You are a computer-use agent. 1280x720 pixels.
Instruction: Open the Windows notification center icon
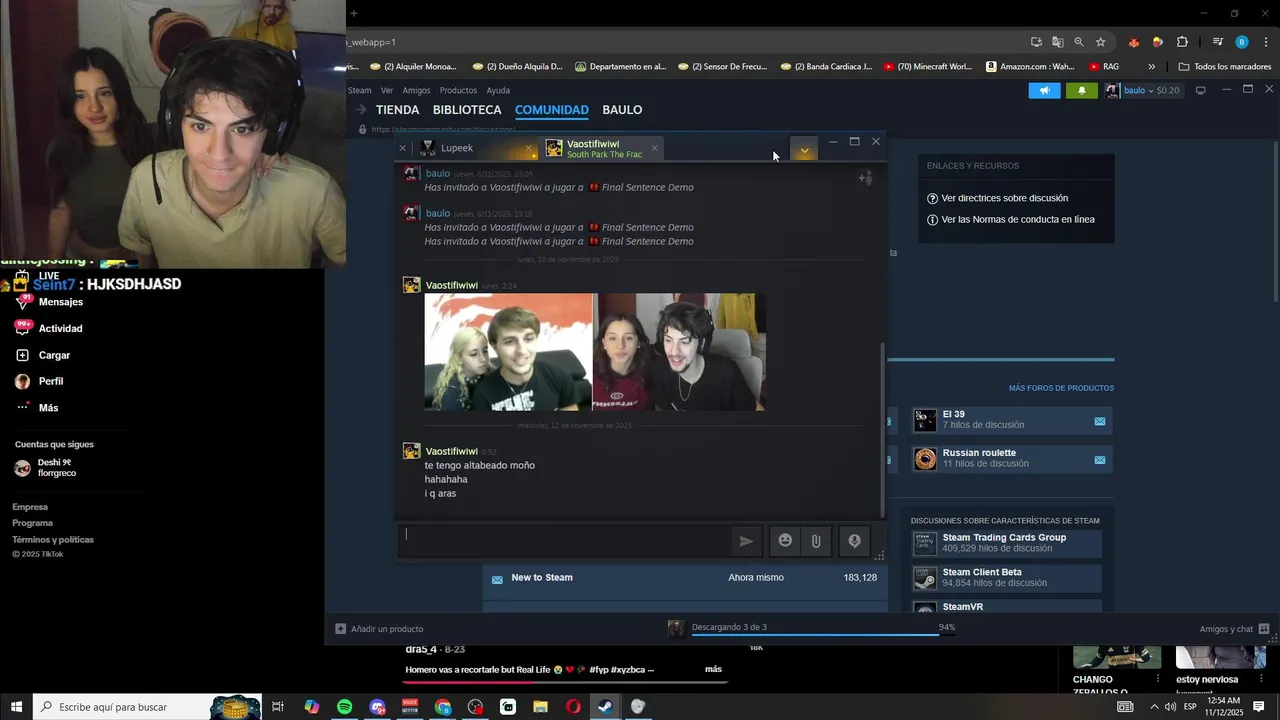1259,707
